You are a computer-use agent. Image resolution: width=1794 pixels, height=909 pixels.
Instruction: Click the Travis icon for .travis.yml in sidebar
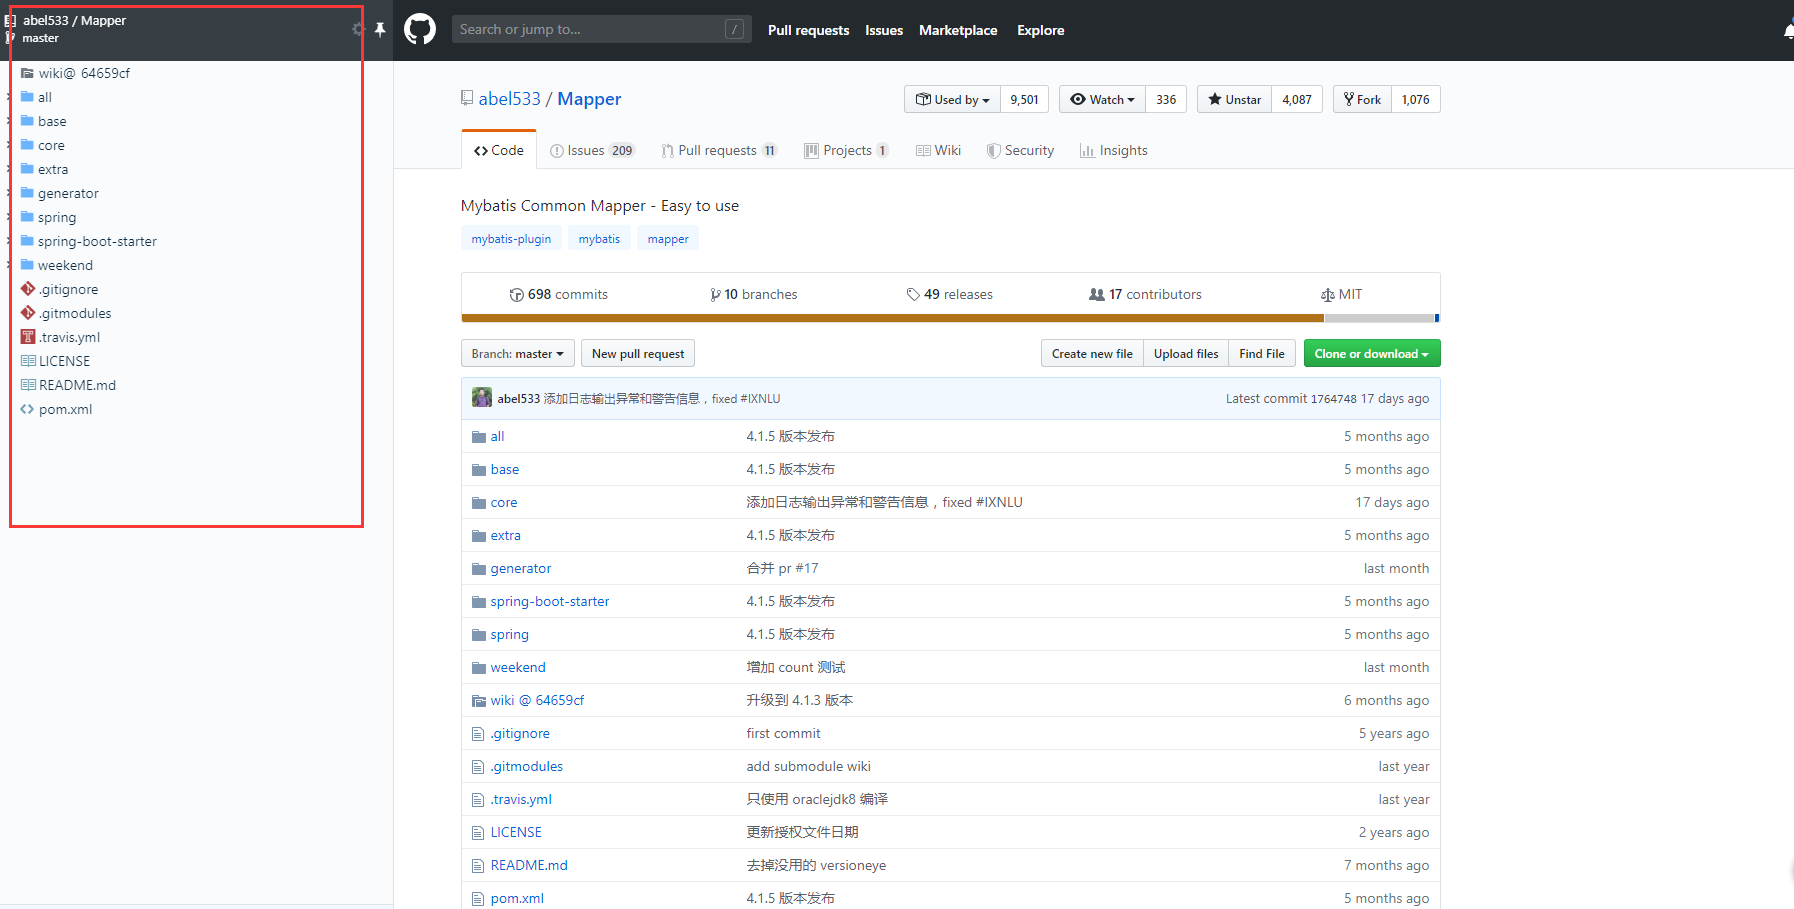click(x=28, y=337)
